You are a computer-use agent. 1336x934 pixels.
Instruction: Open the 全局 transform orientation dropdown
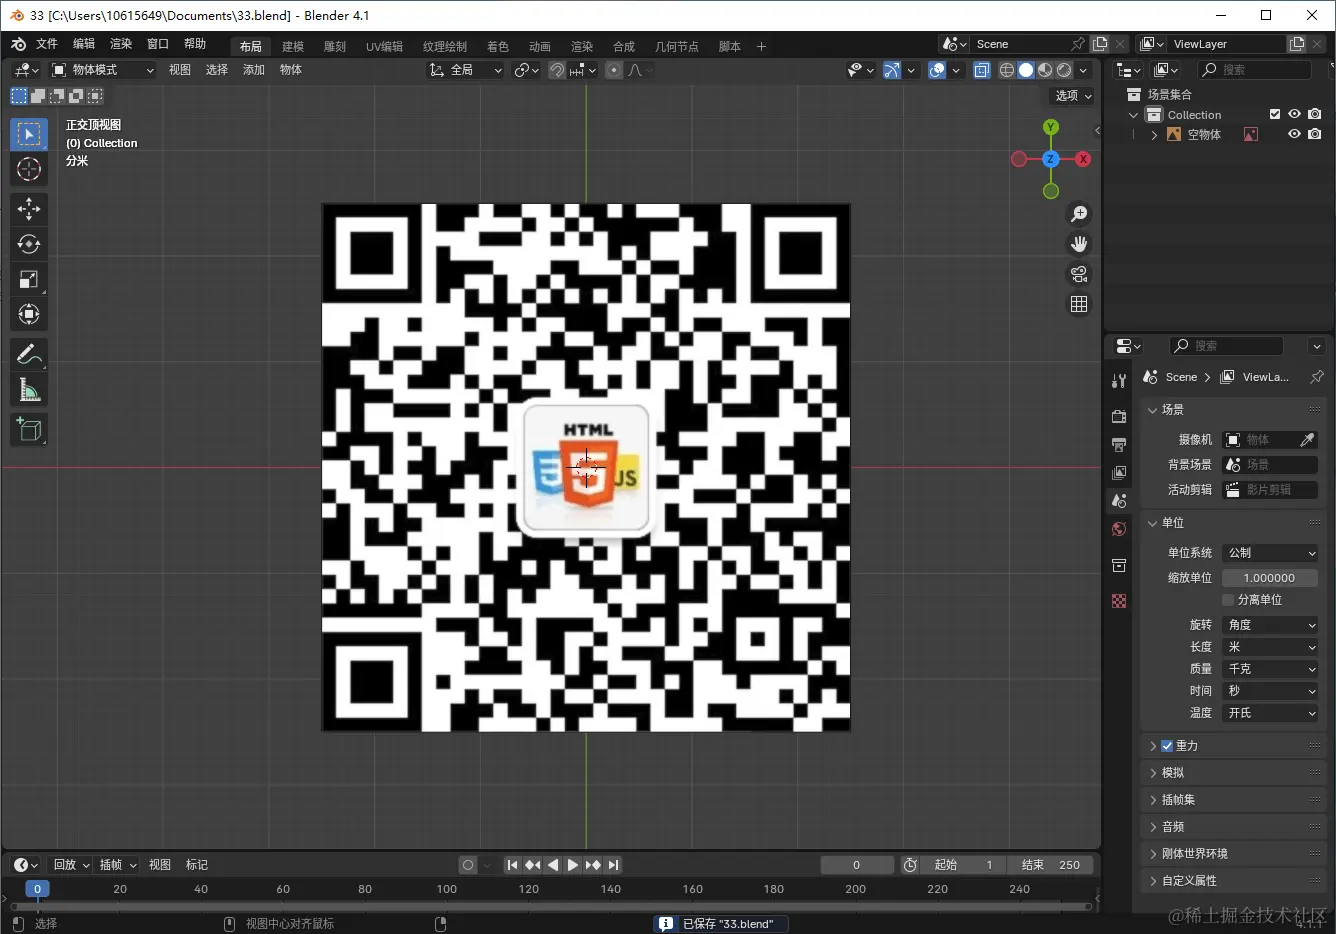(466, 70)
